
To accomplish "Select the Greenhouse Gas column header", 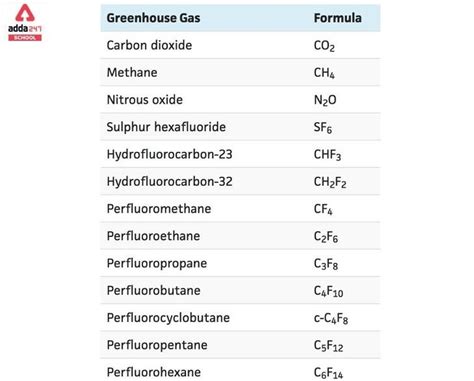I will [x=153, y=18].
